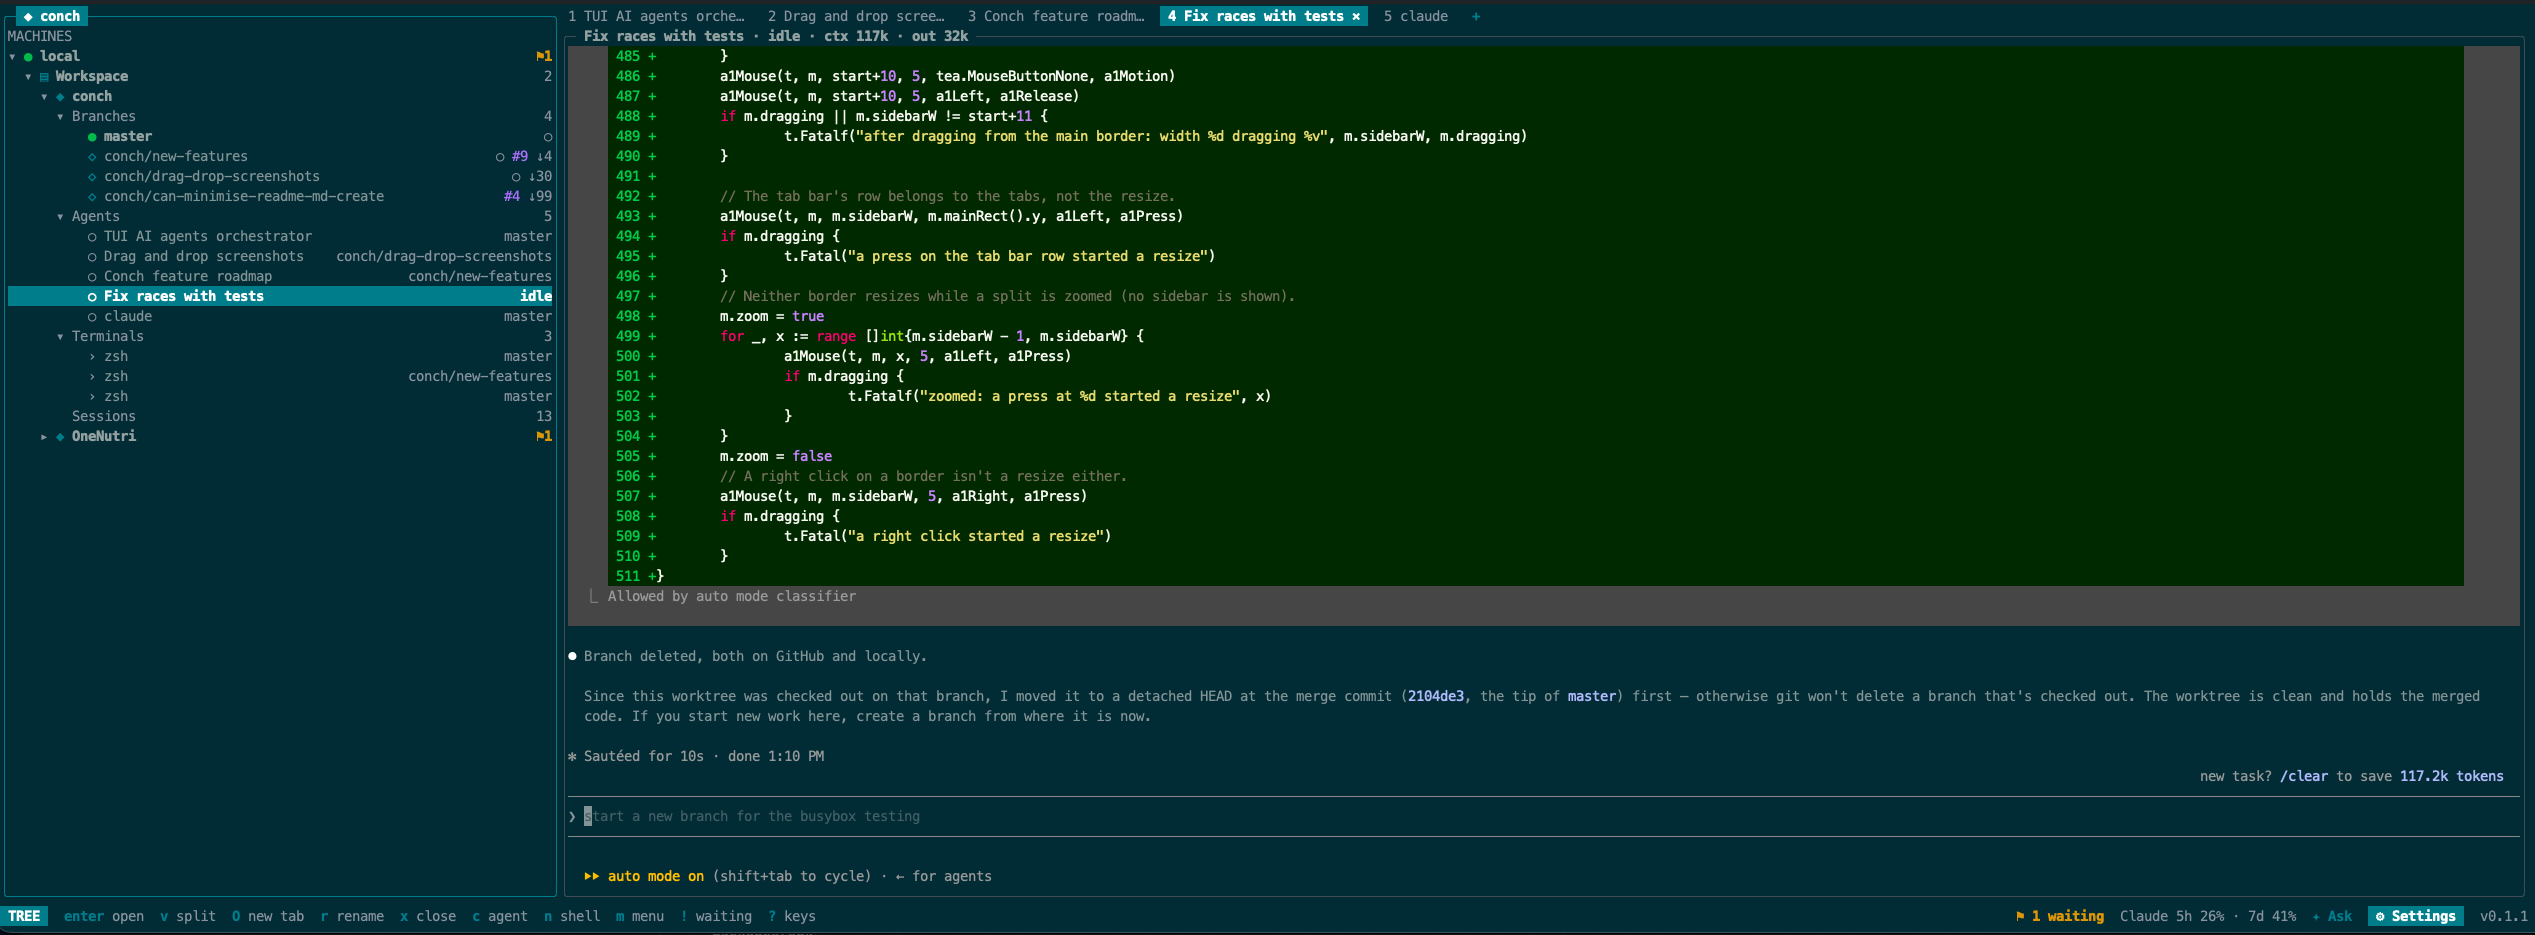
Task: Click the split shortcut hint in bottom bar
Action: tap(188, 916)
